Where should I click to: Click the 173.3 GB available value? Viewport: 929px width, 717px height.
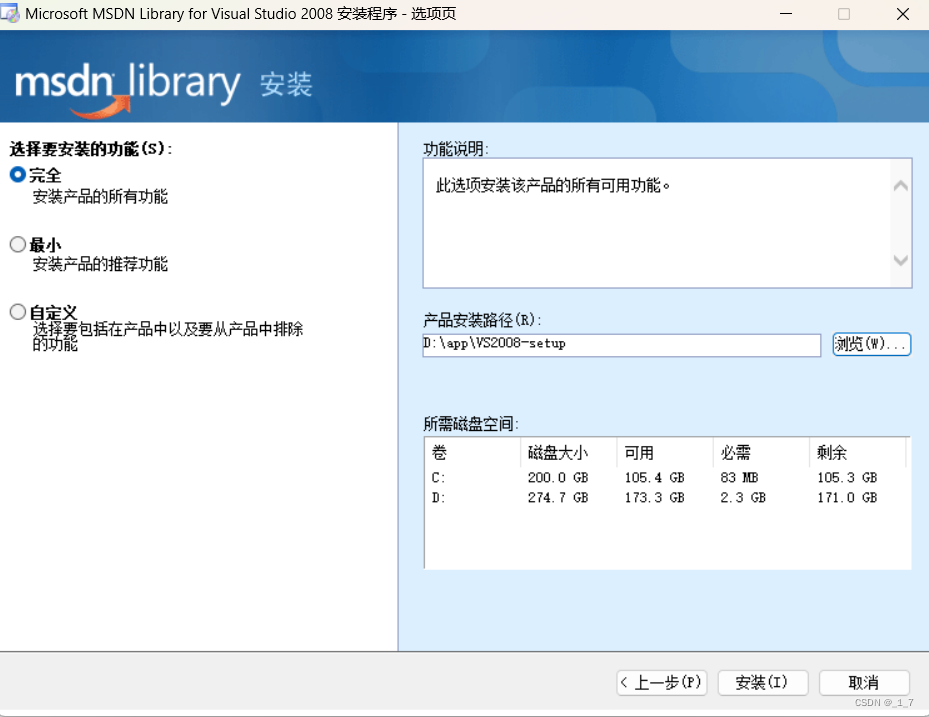pyautogui.click(x=655, y=498)
